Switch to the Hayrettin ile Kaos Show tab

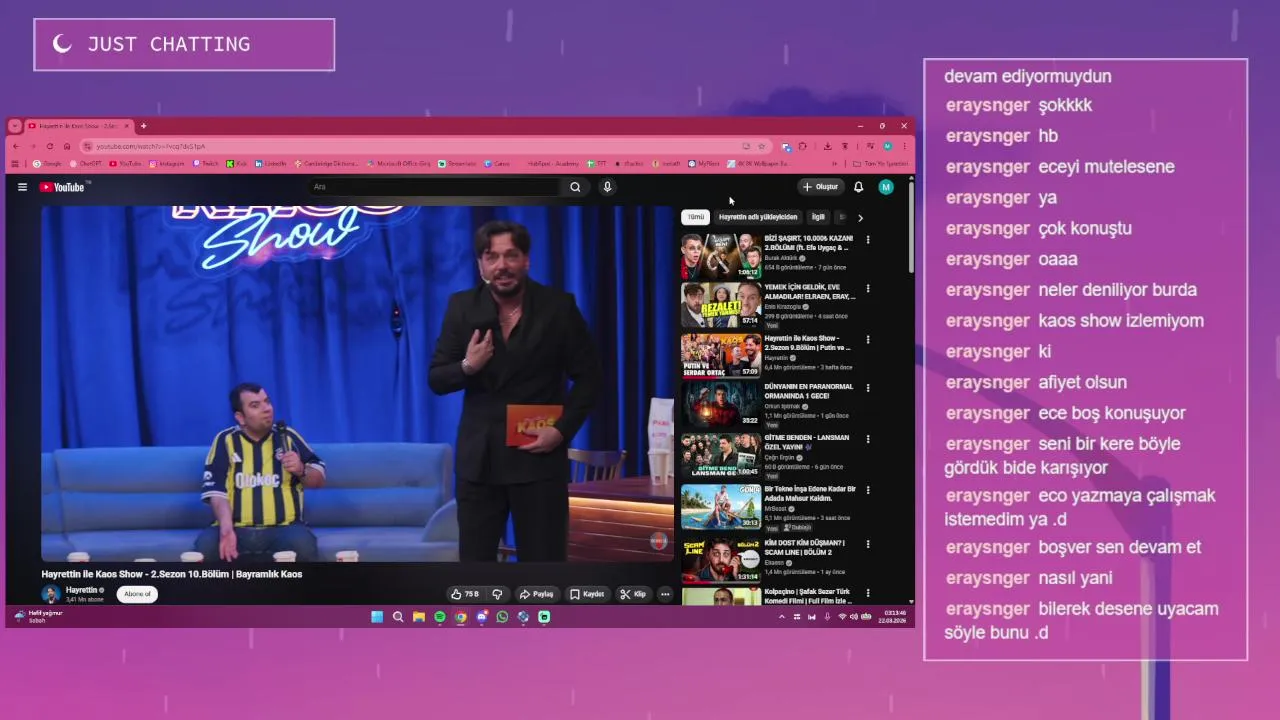click(x=76, y=126)
